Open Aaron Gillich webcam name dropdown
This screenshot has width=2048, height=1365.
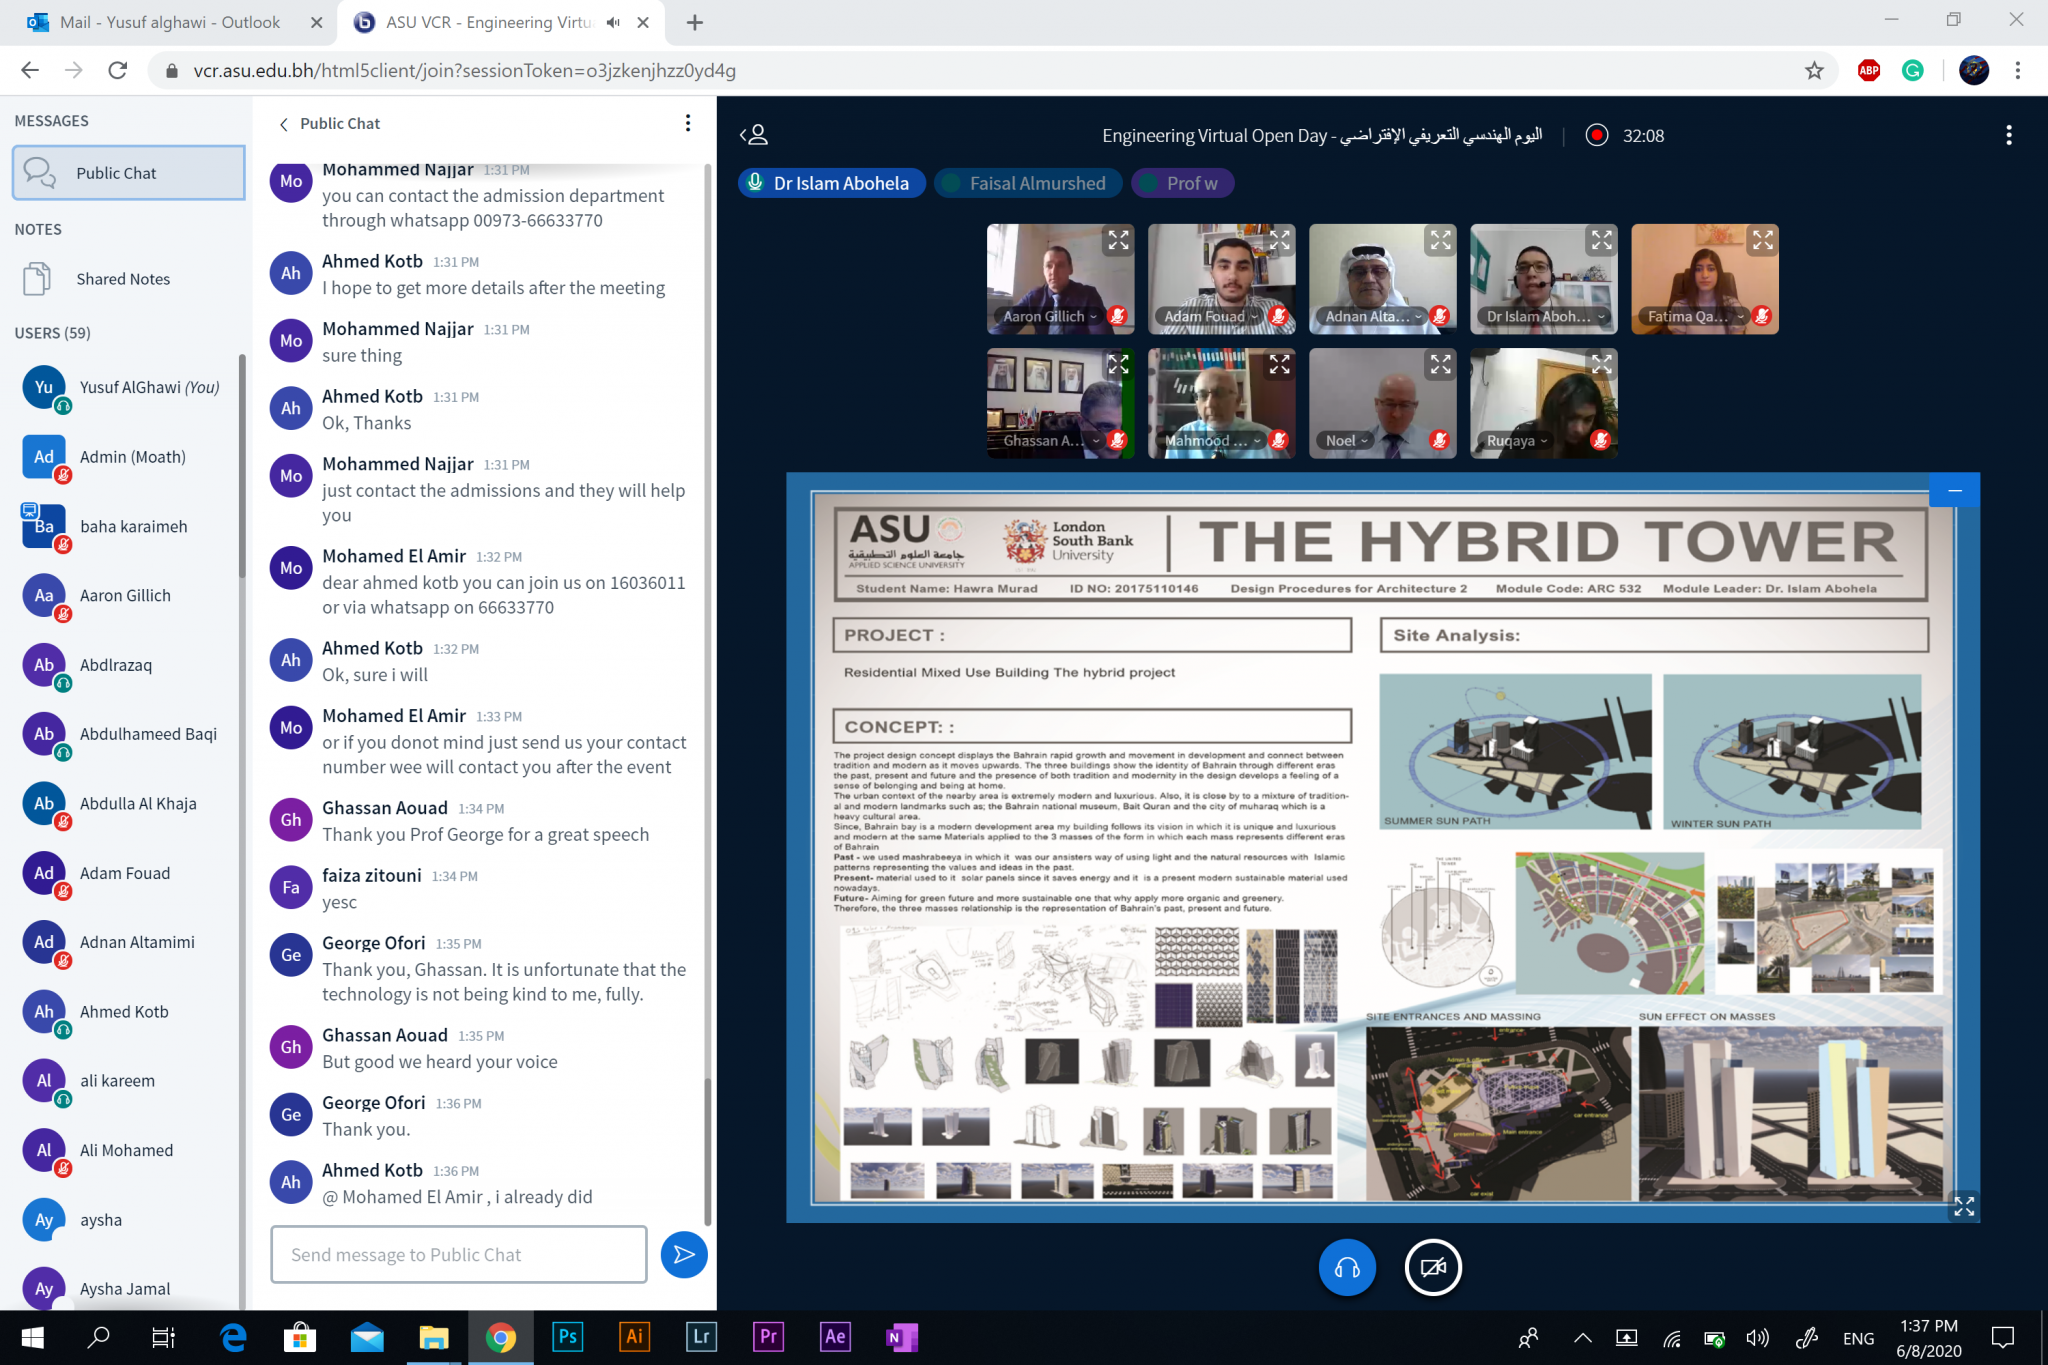[1050, 316]
